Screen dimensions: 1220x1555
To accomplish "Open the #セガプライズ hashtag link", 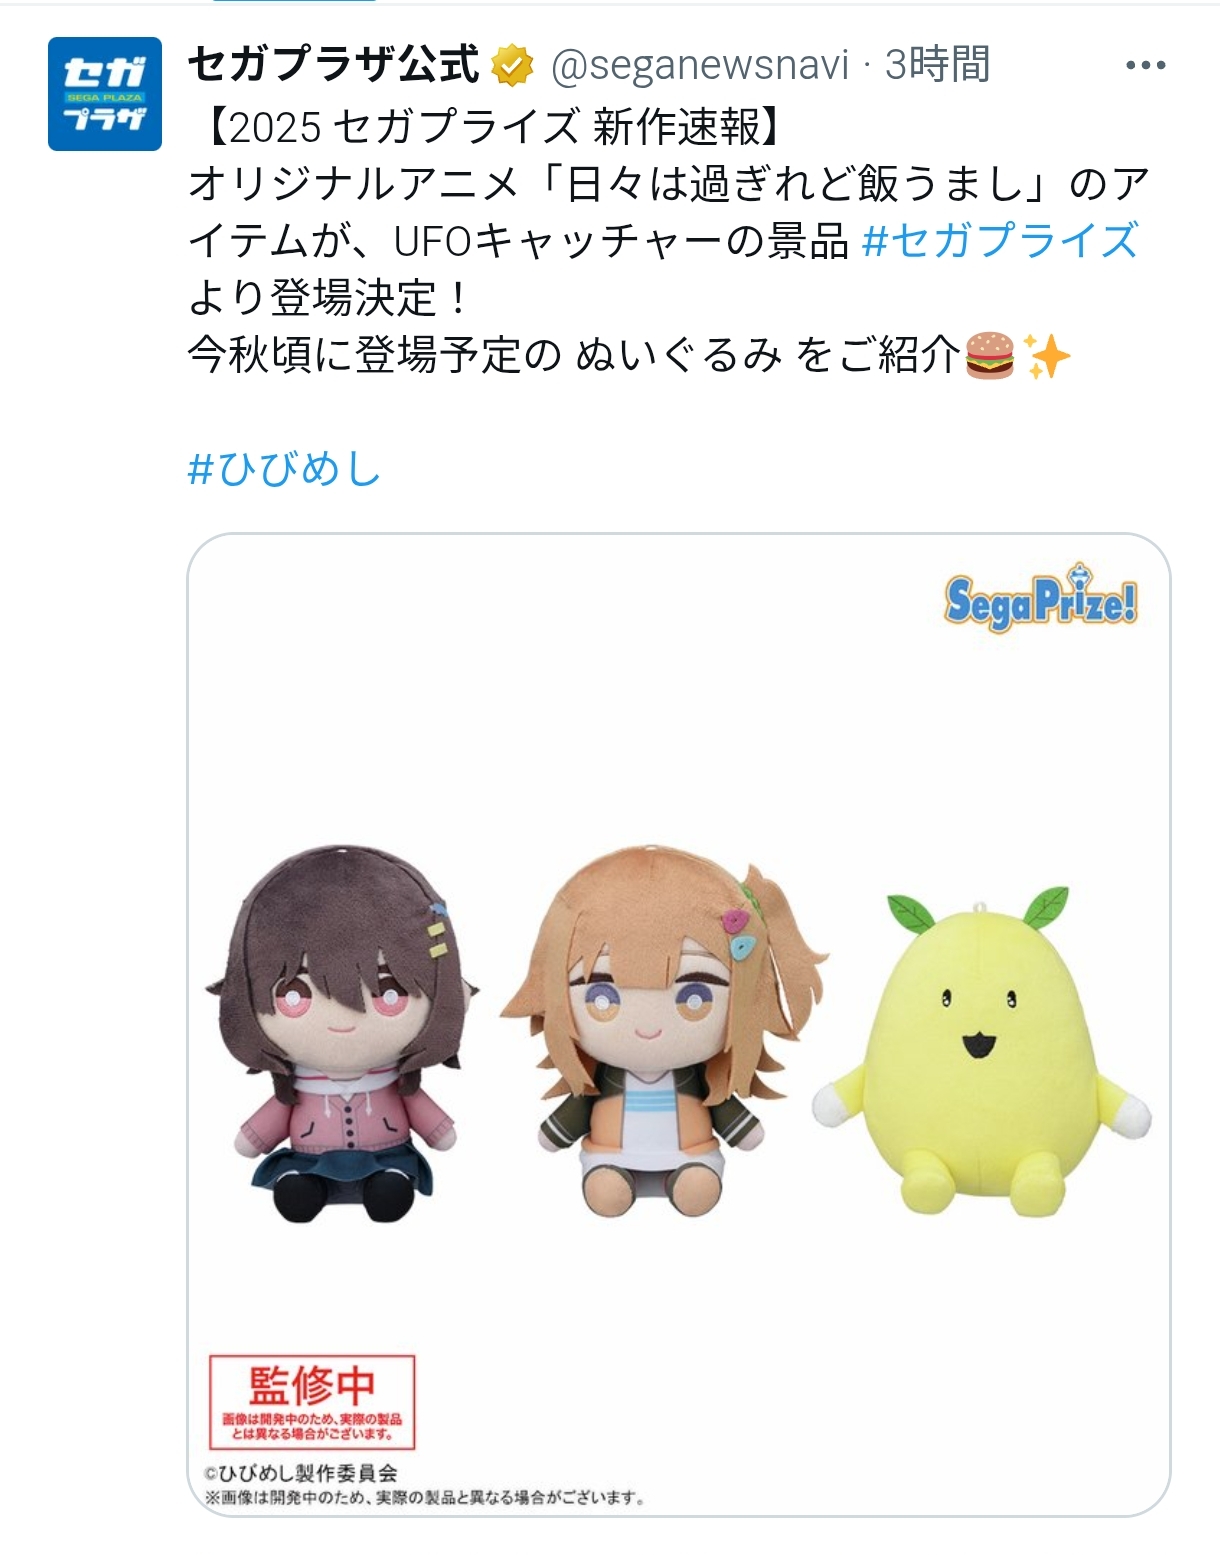I will [x=1000, y=241].
